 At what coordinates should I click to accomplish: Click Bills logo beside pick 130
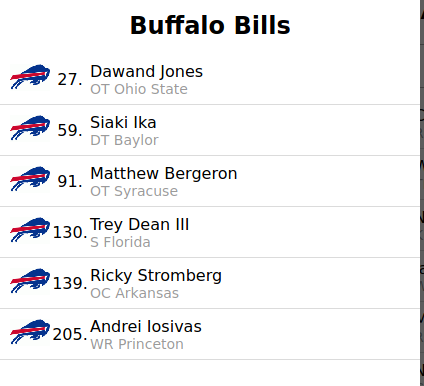30,230
